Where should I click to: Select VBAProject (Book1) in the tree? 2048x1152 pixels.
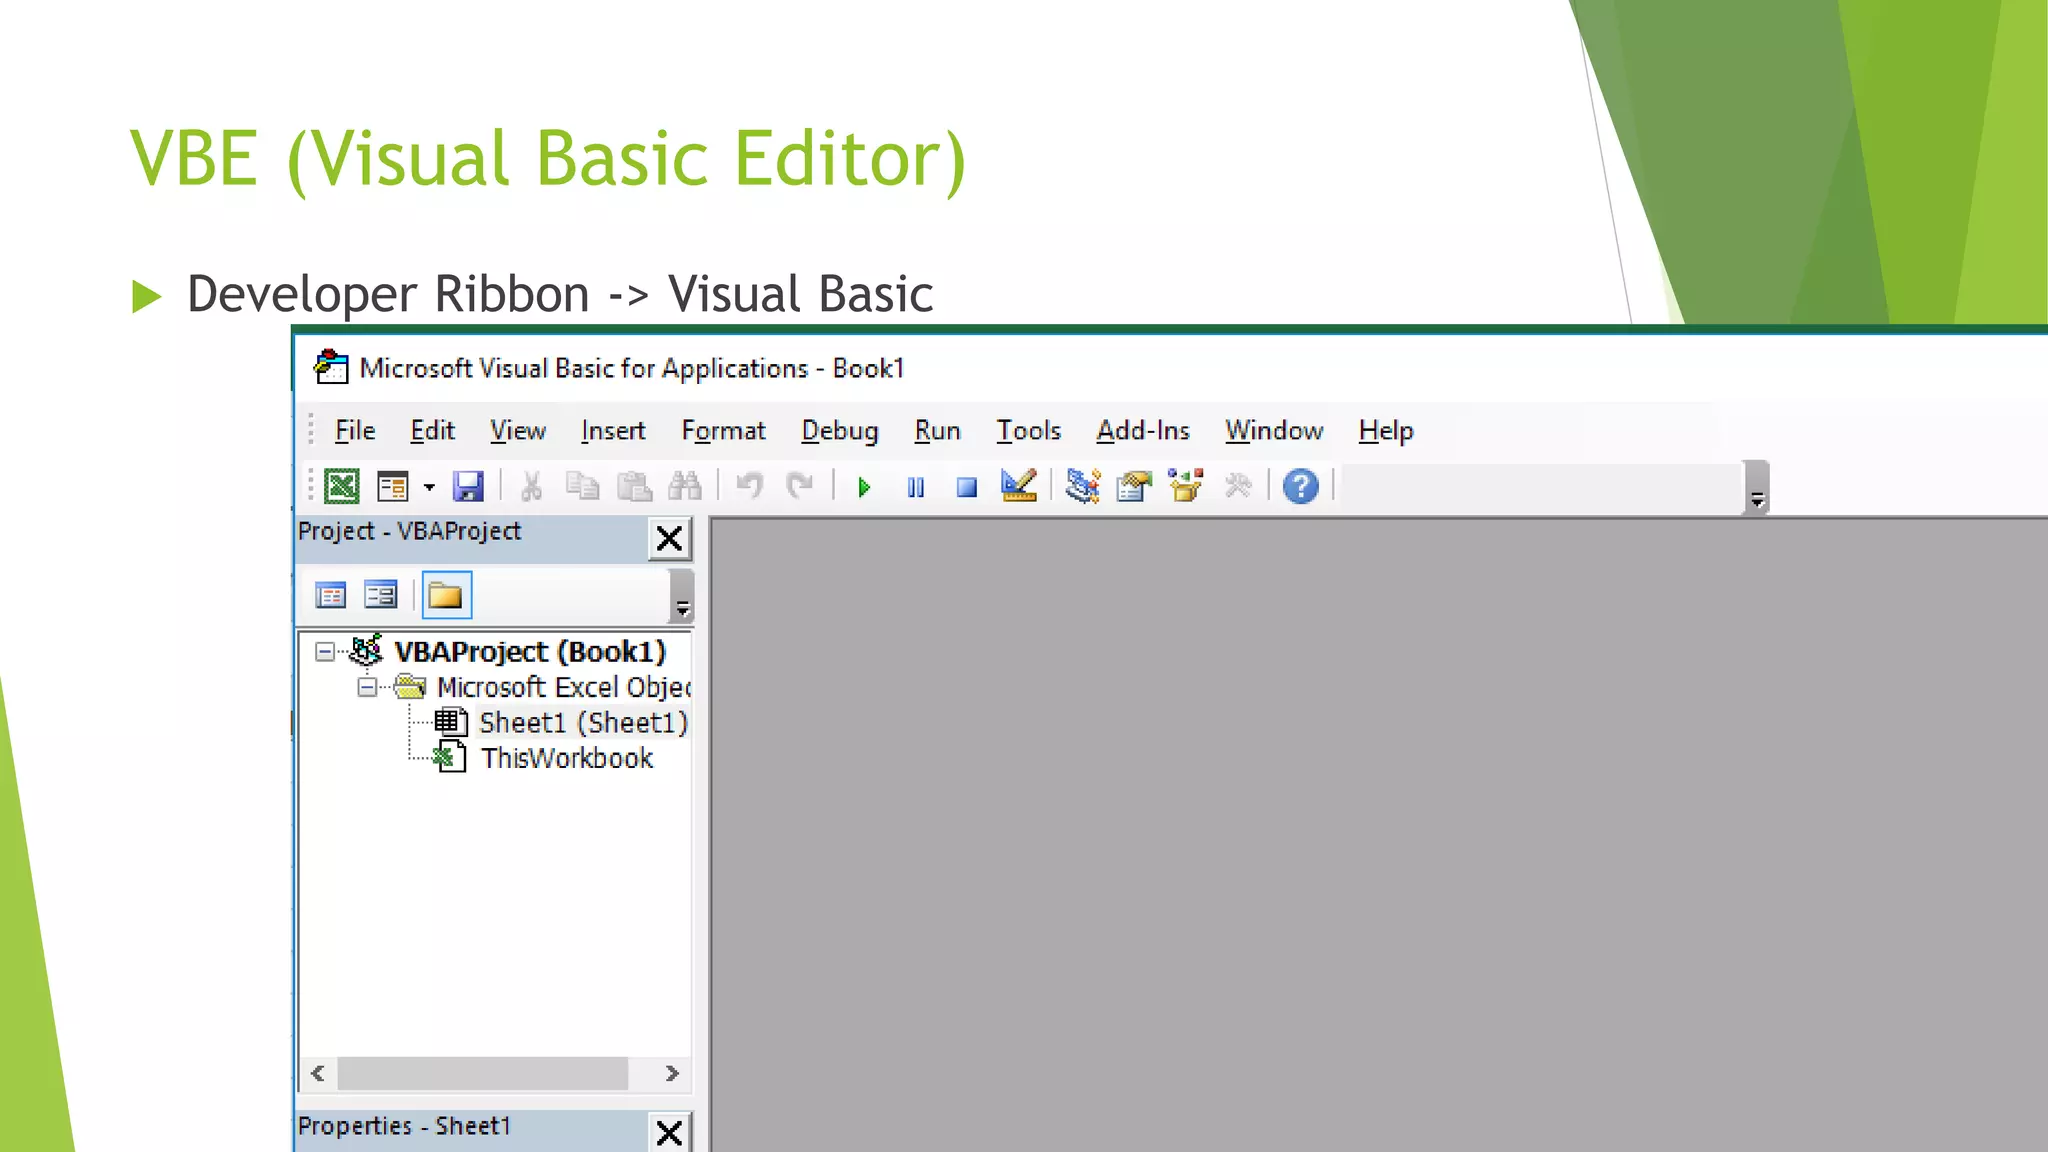[x=530, y=652]
